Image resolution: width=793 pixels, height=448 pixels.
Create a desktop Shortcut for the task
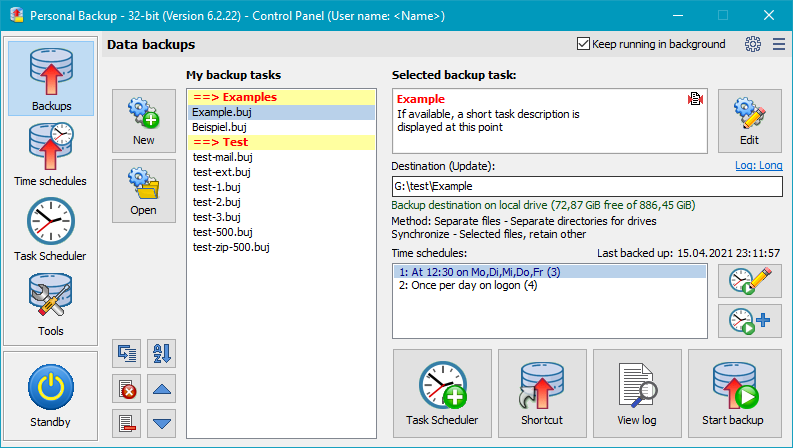[542, 394]
